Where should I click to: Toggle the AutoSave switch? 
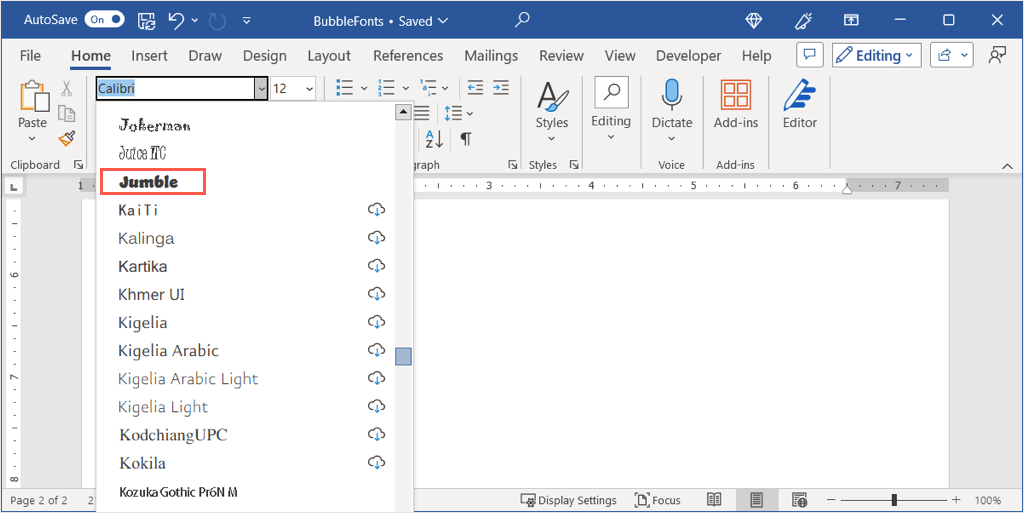coord(104,20)
